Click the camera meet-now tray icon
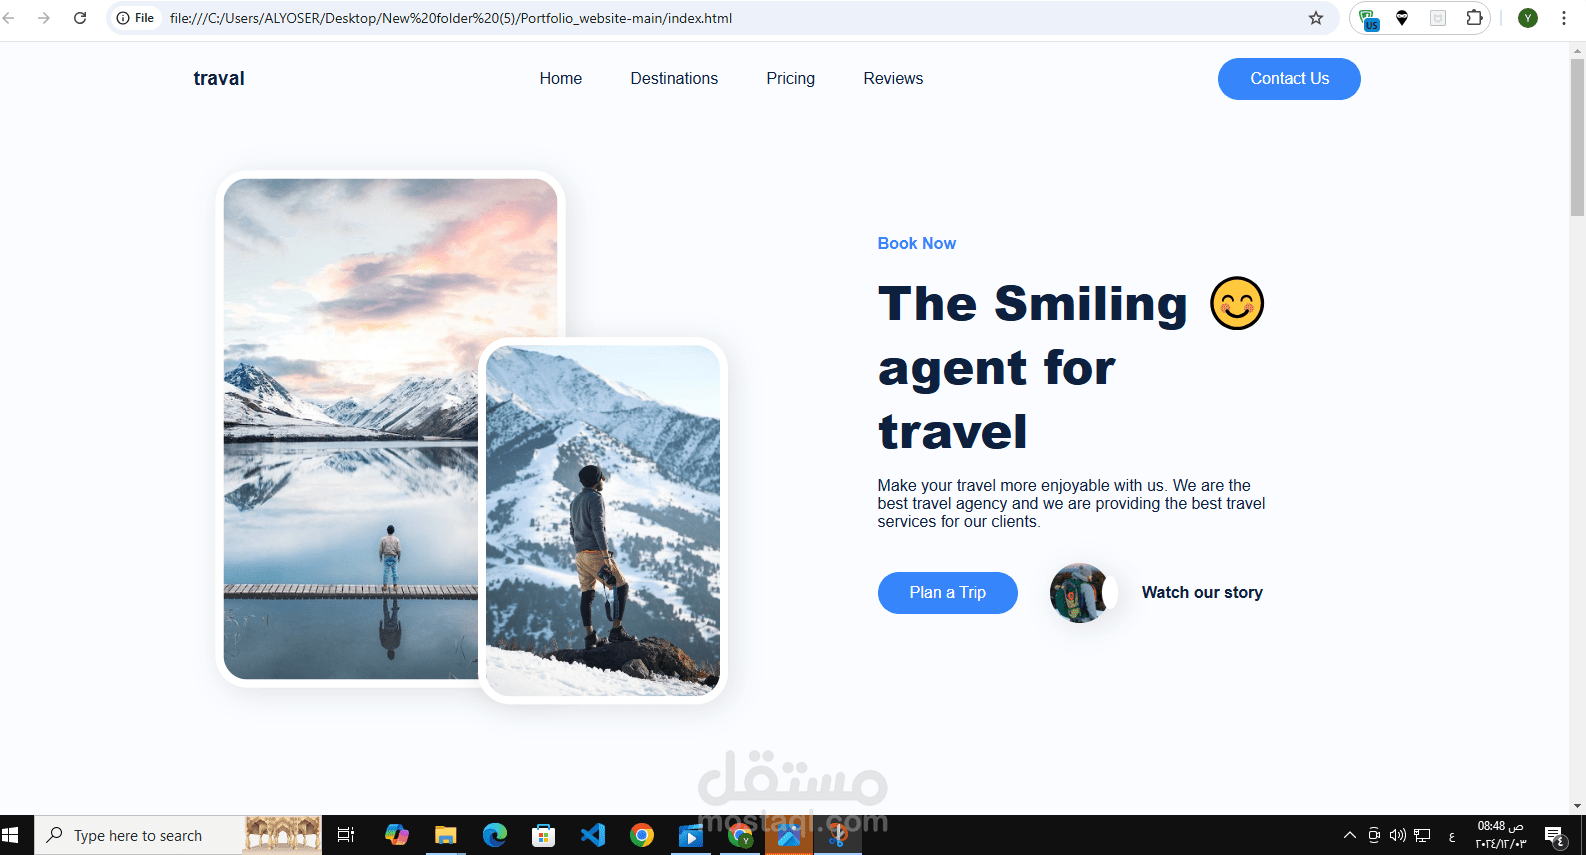 tap(1374, 835)
